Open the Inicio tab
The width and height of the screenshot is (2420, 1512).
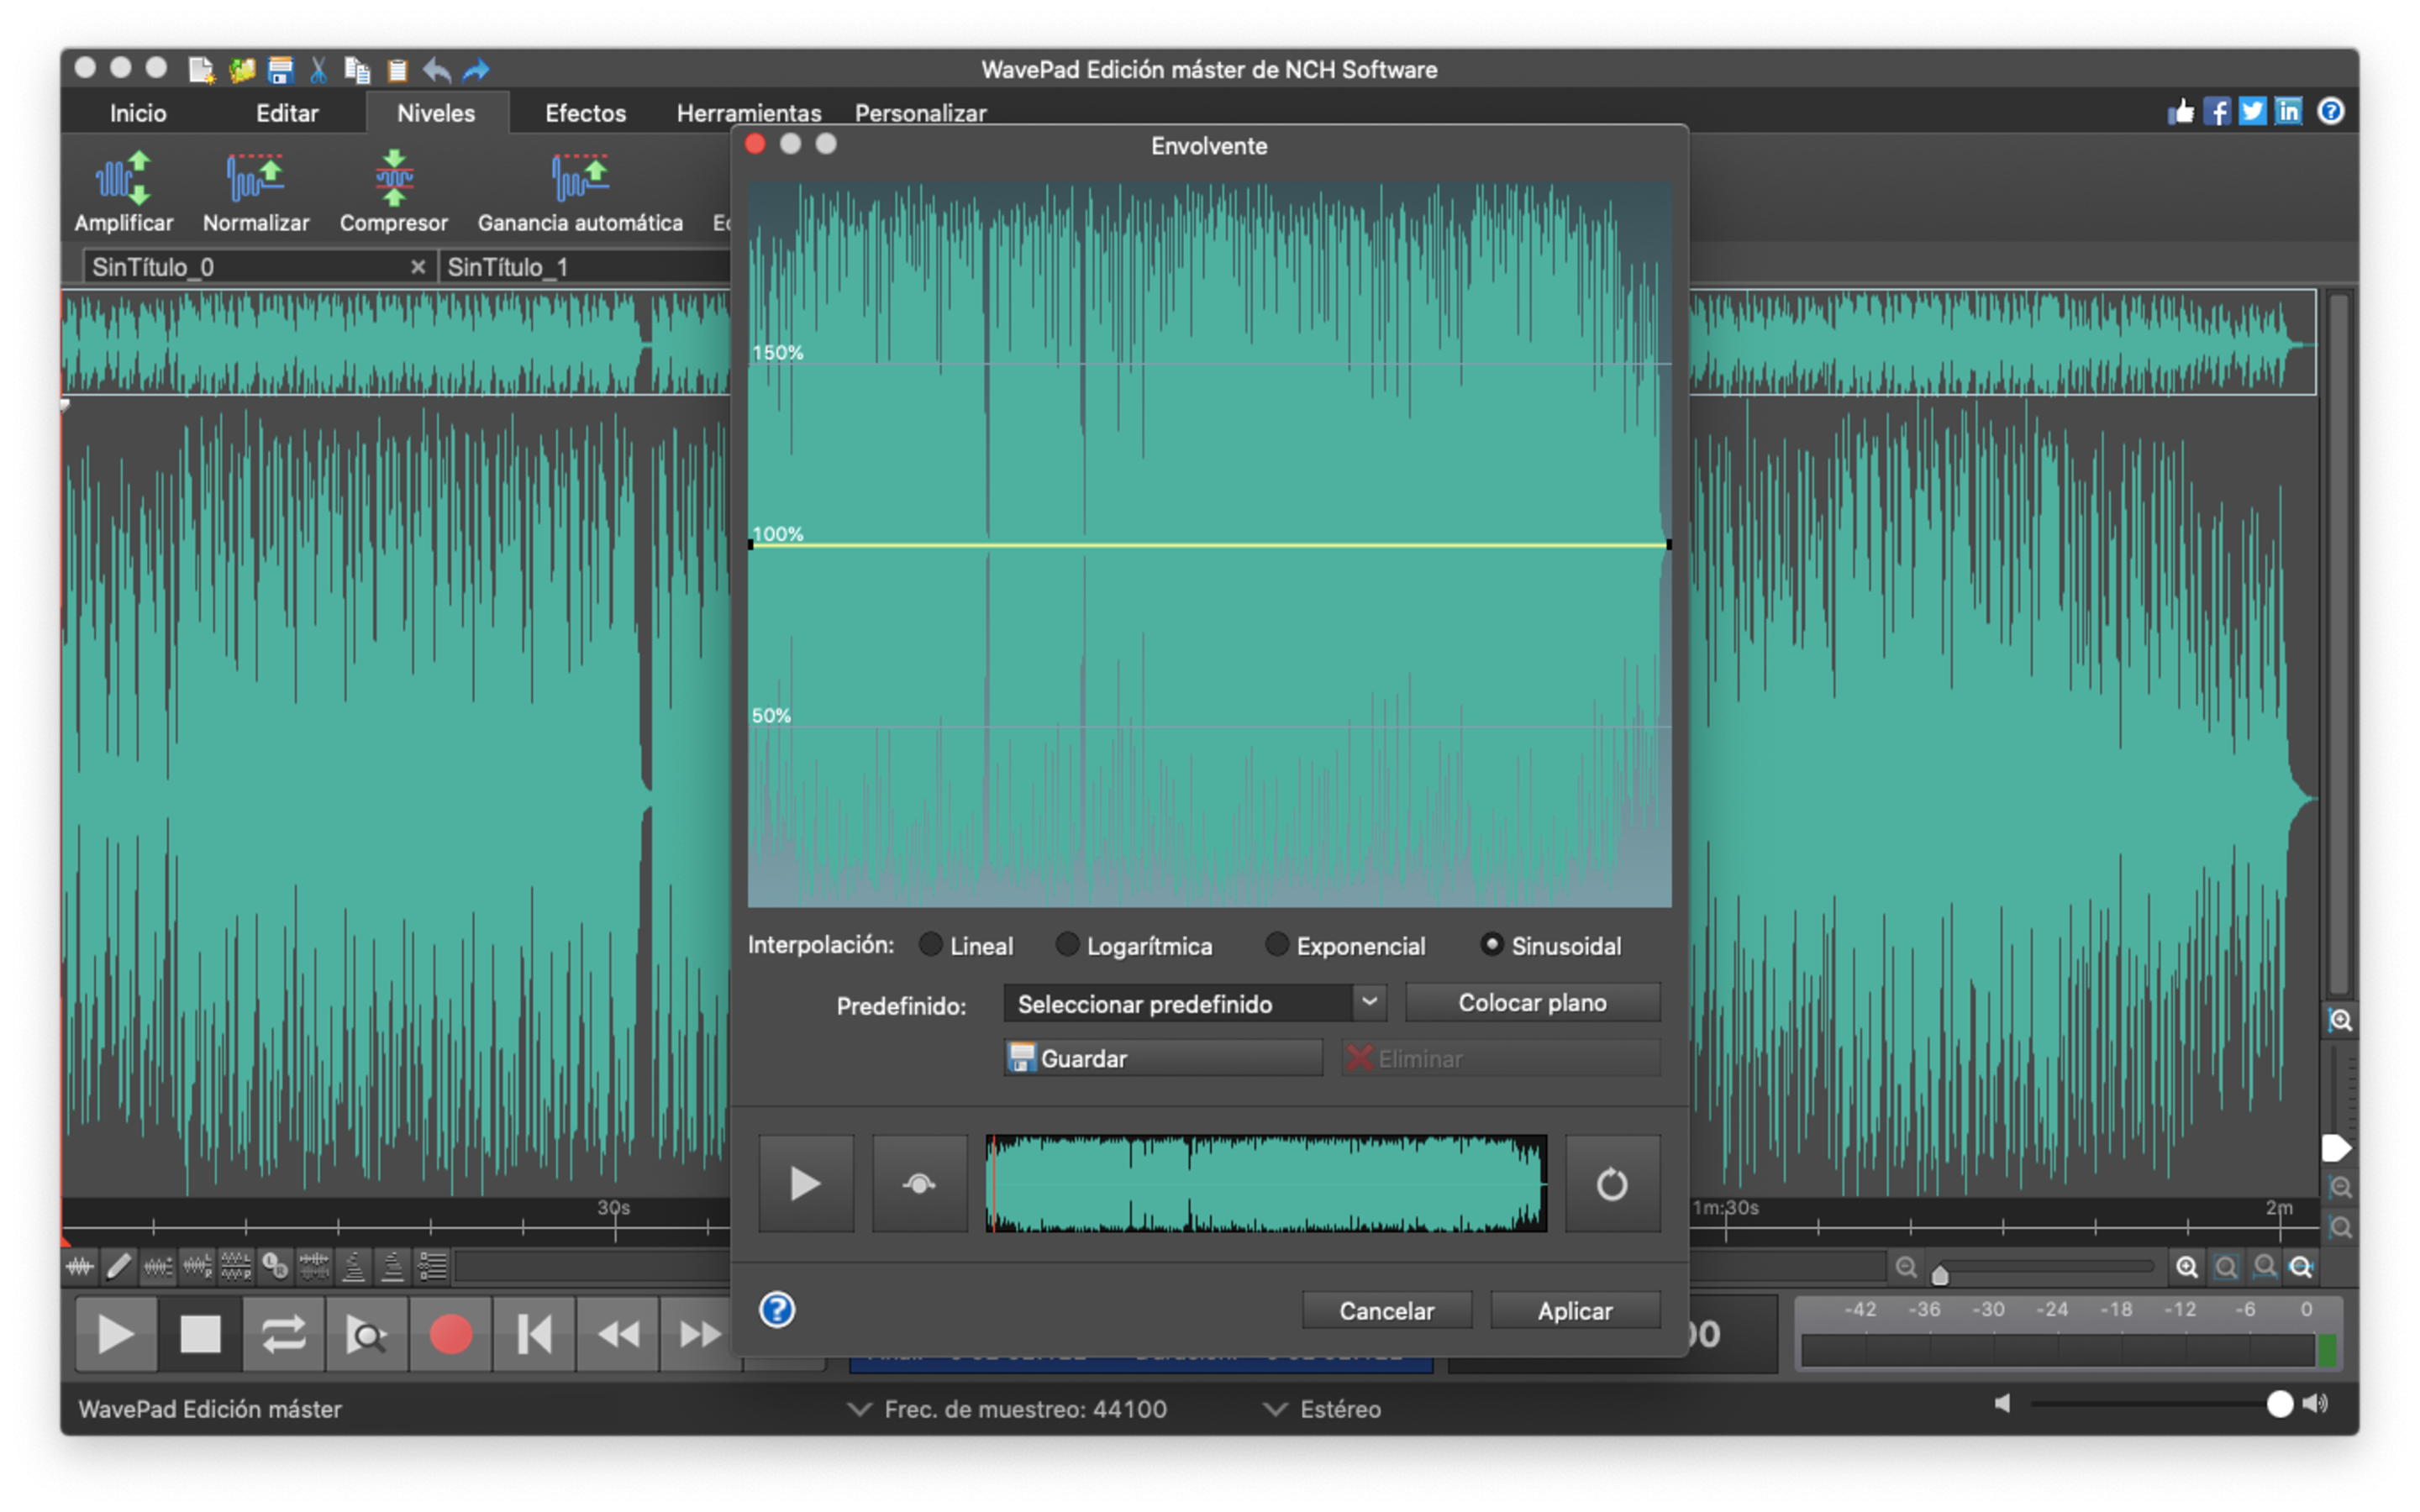coord(138,113)
